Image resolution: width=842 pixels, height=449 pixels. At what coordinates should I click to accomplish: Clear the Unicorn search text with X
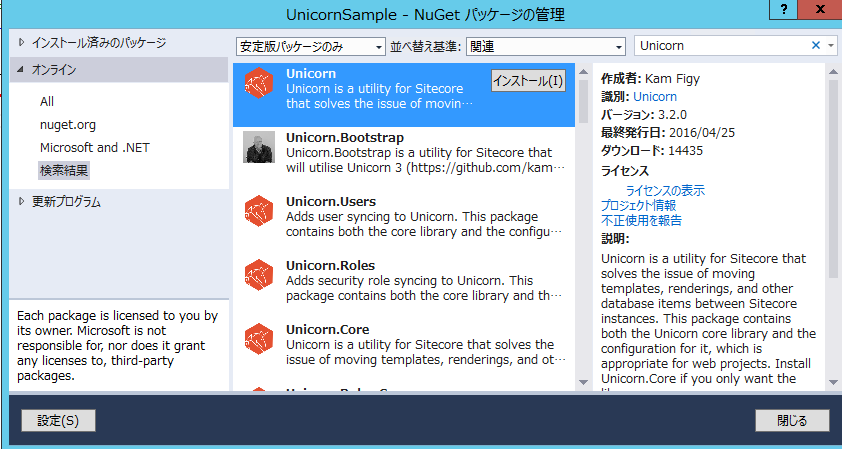click(816, 46)
